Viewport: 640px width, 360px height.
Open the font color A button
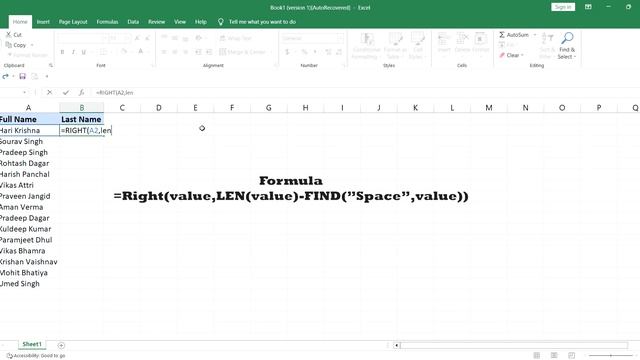click(140, 52)
